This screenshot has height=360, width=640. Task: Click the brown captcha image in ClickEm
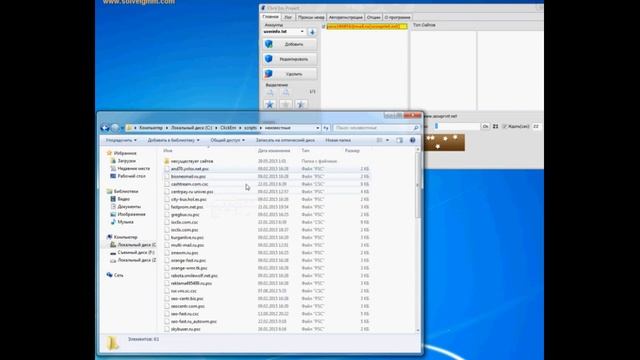click(x=444, y=142)
